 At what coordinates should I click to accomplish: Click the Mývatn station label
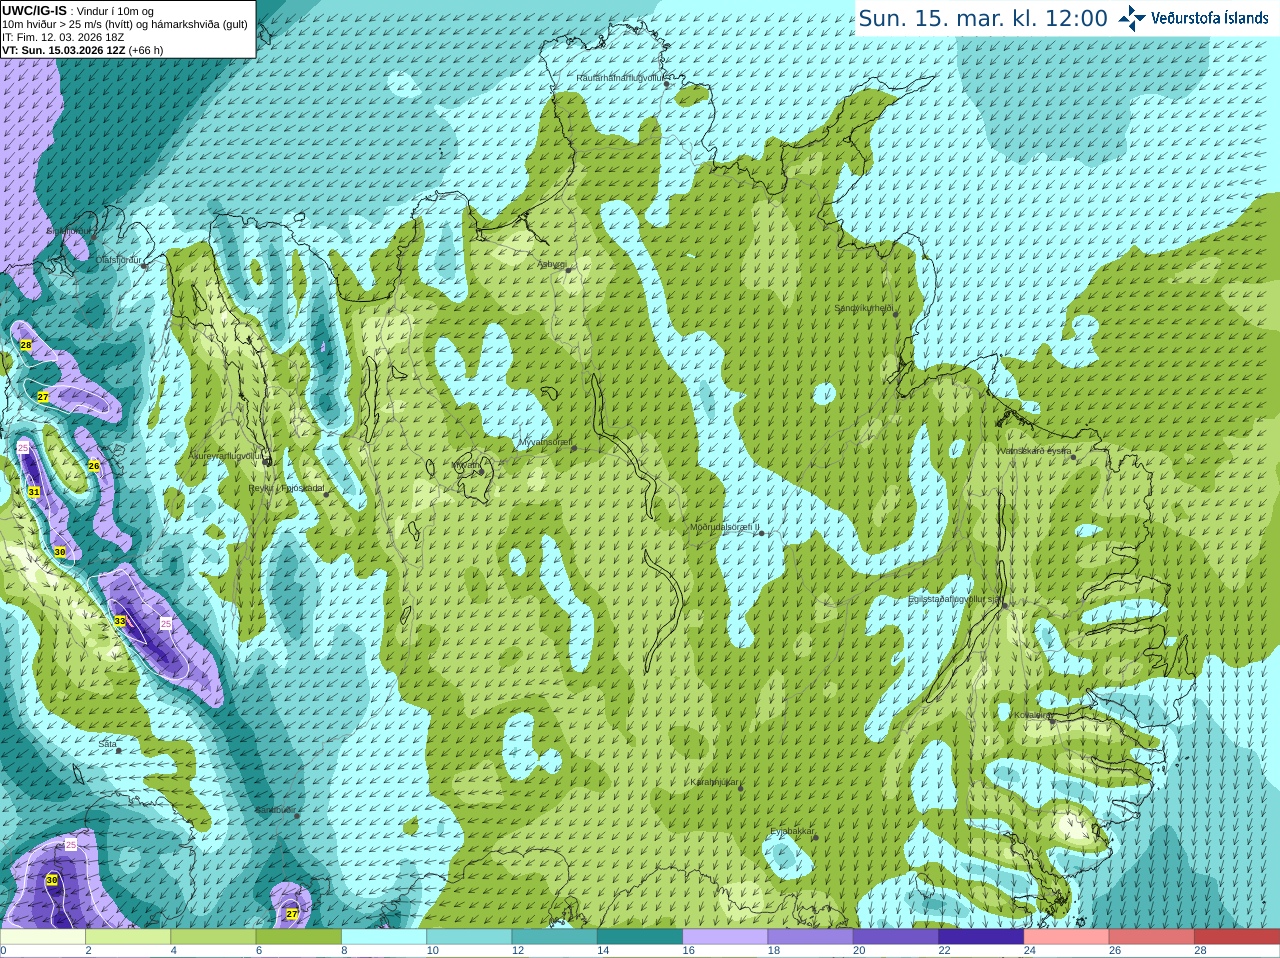pos(466,465)
